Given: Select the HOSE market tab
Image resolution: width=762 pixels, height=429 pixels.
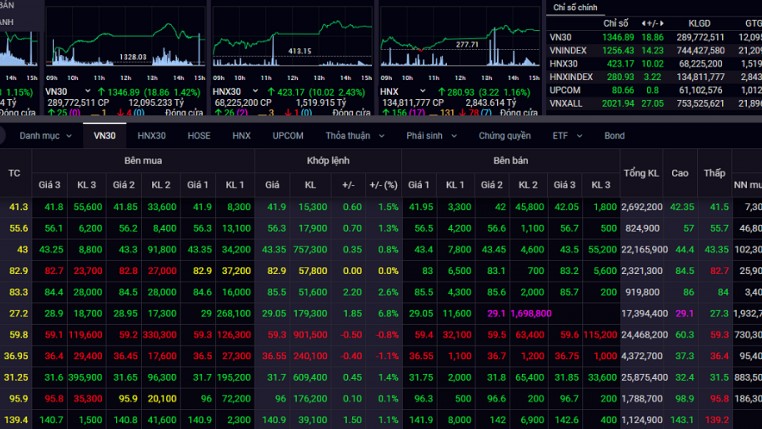Looking at the screenshot, I should point(199,136).
